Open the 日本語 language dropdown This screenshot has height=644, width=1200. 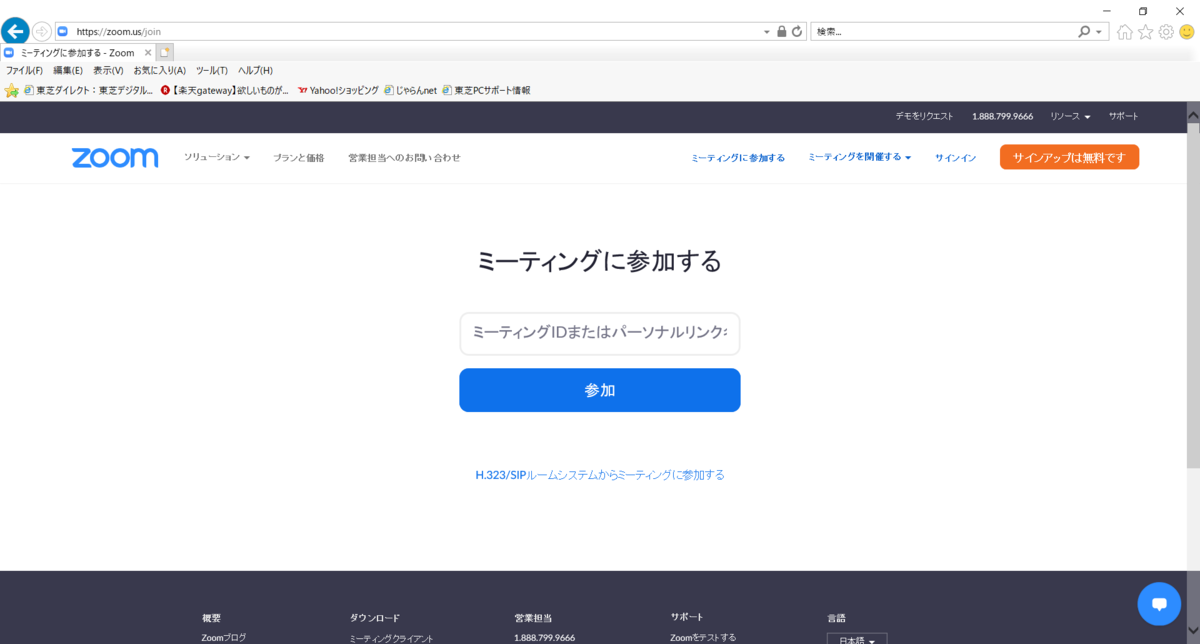point(856,639)
